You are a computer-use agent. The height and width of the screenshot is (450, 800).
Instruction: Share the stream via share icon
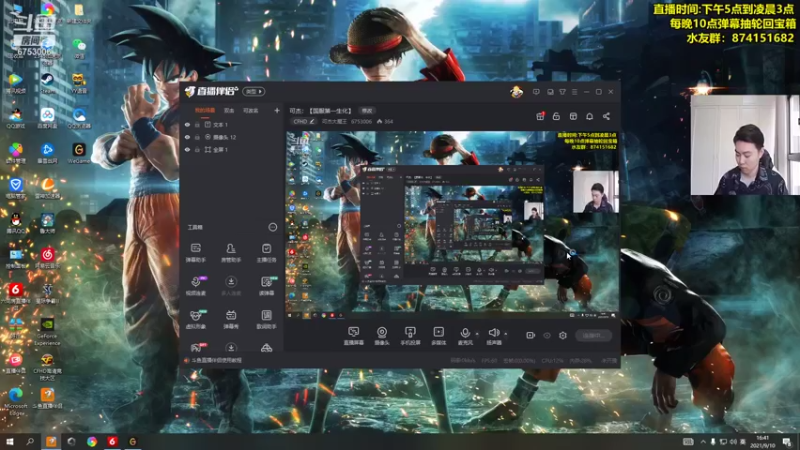pyautogui.click(x=606, y=116)
